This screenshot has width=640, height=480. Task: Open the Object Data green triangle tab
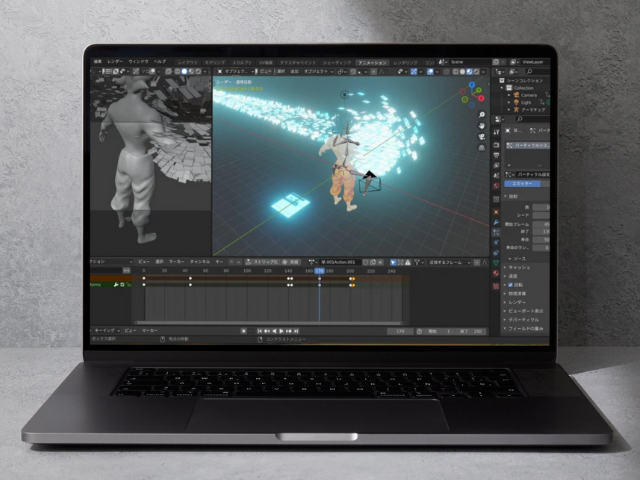pos(496,263)
